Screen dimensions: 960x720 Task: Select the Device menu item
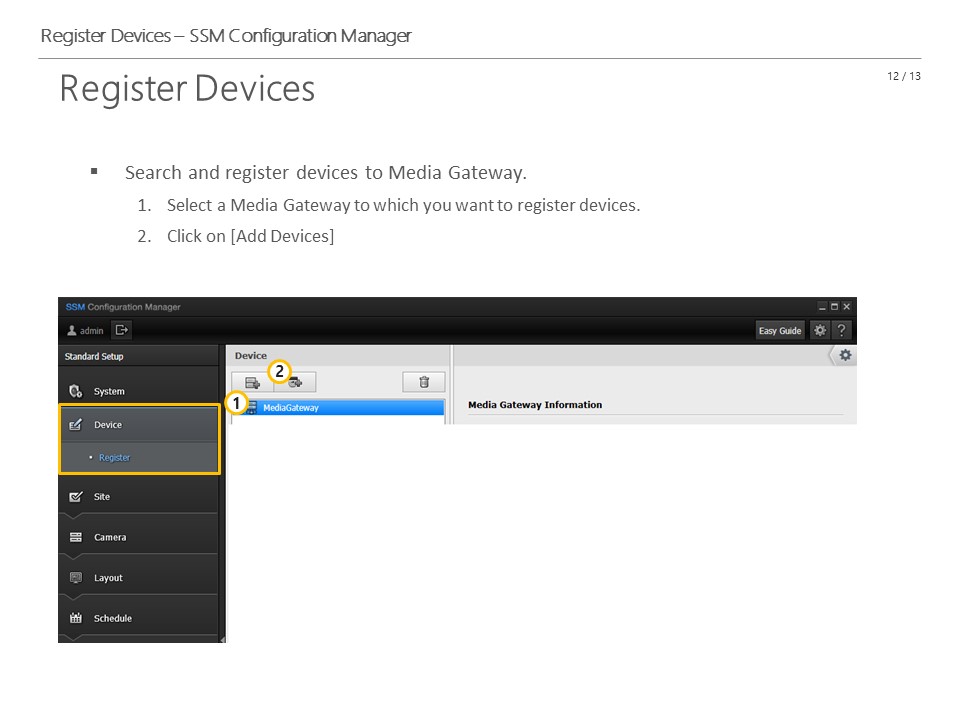(139, 424)
